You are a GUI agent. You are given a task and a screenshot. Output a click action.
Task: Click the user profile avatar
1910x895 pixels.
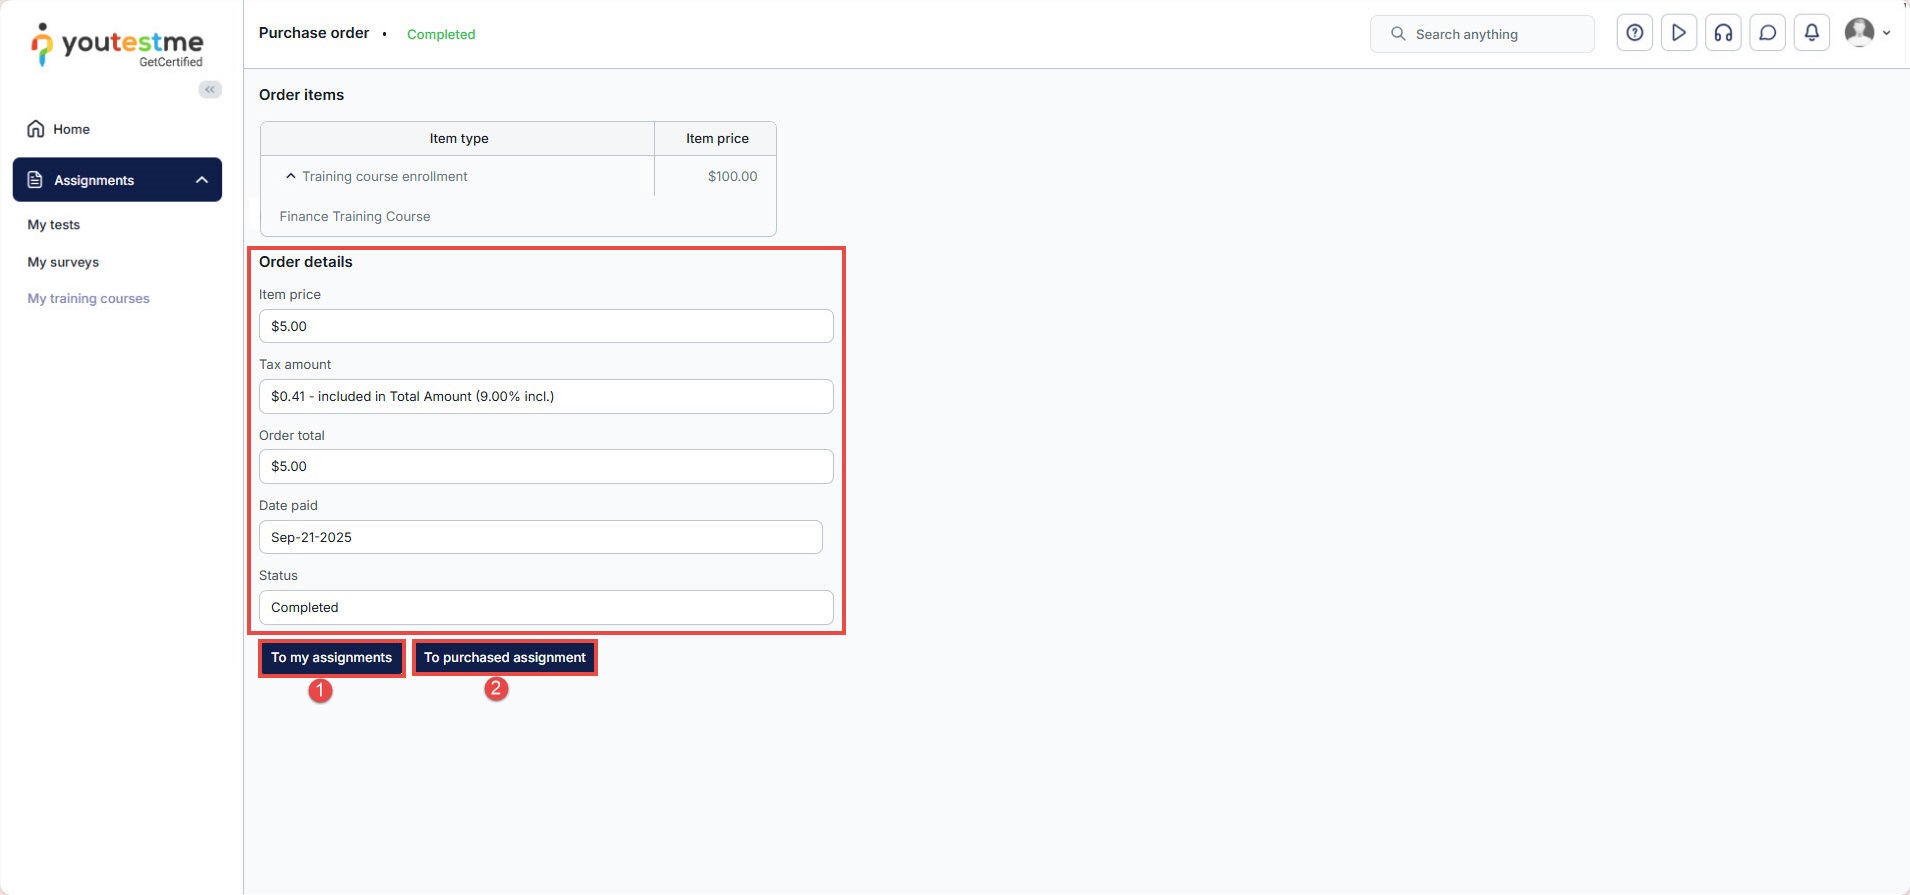click(1859, 32)
